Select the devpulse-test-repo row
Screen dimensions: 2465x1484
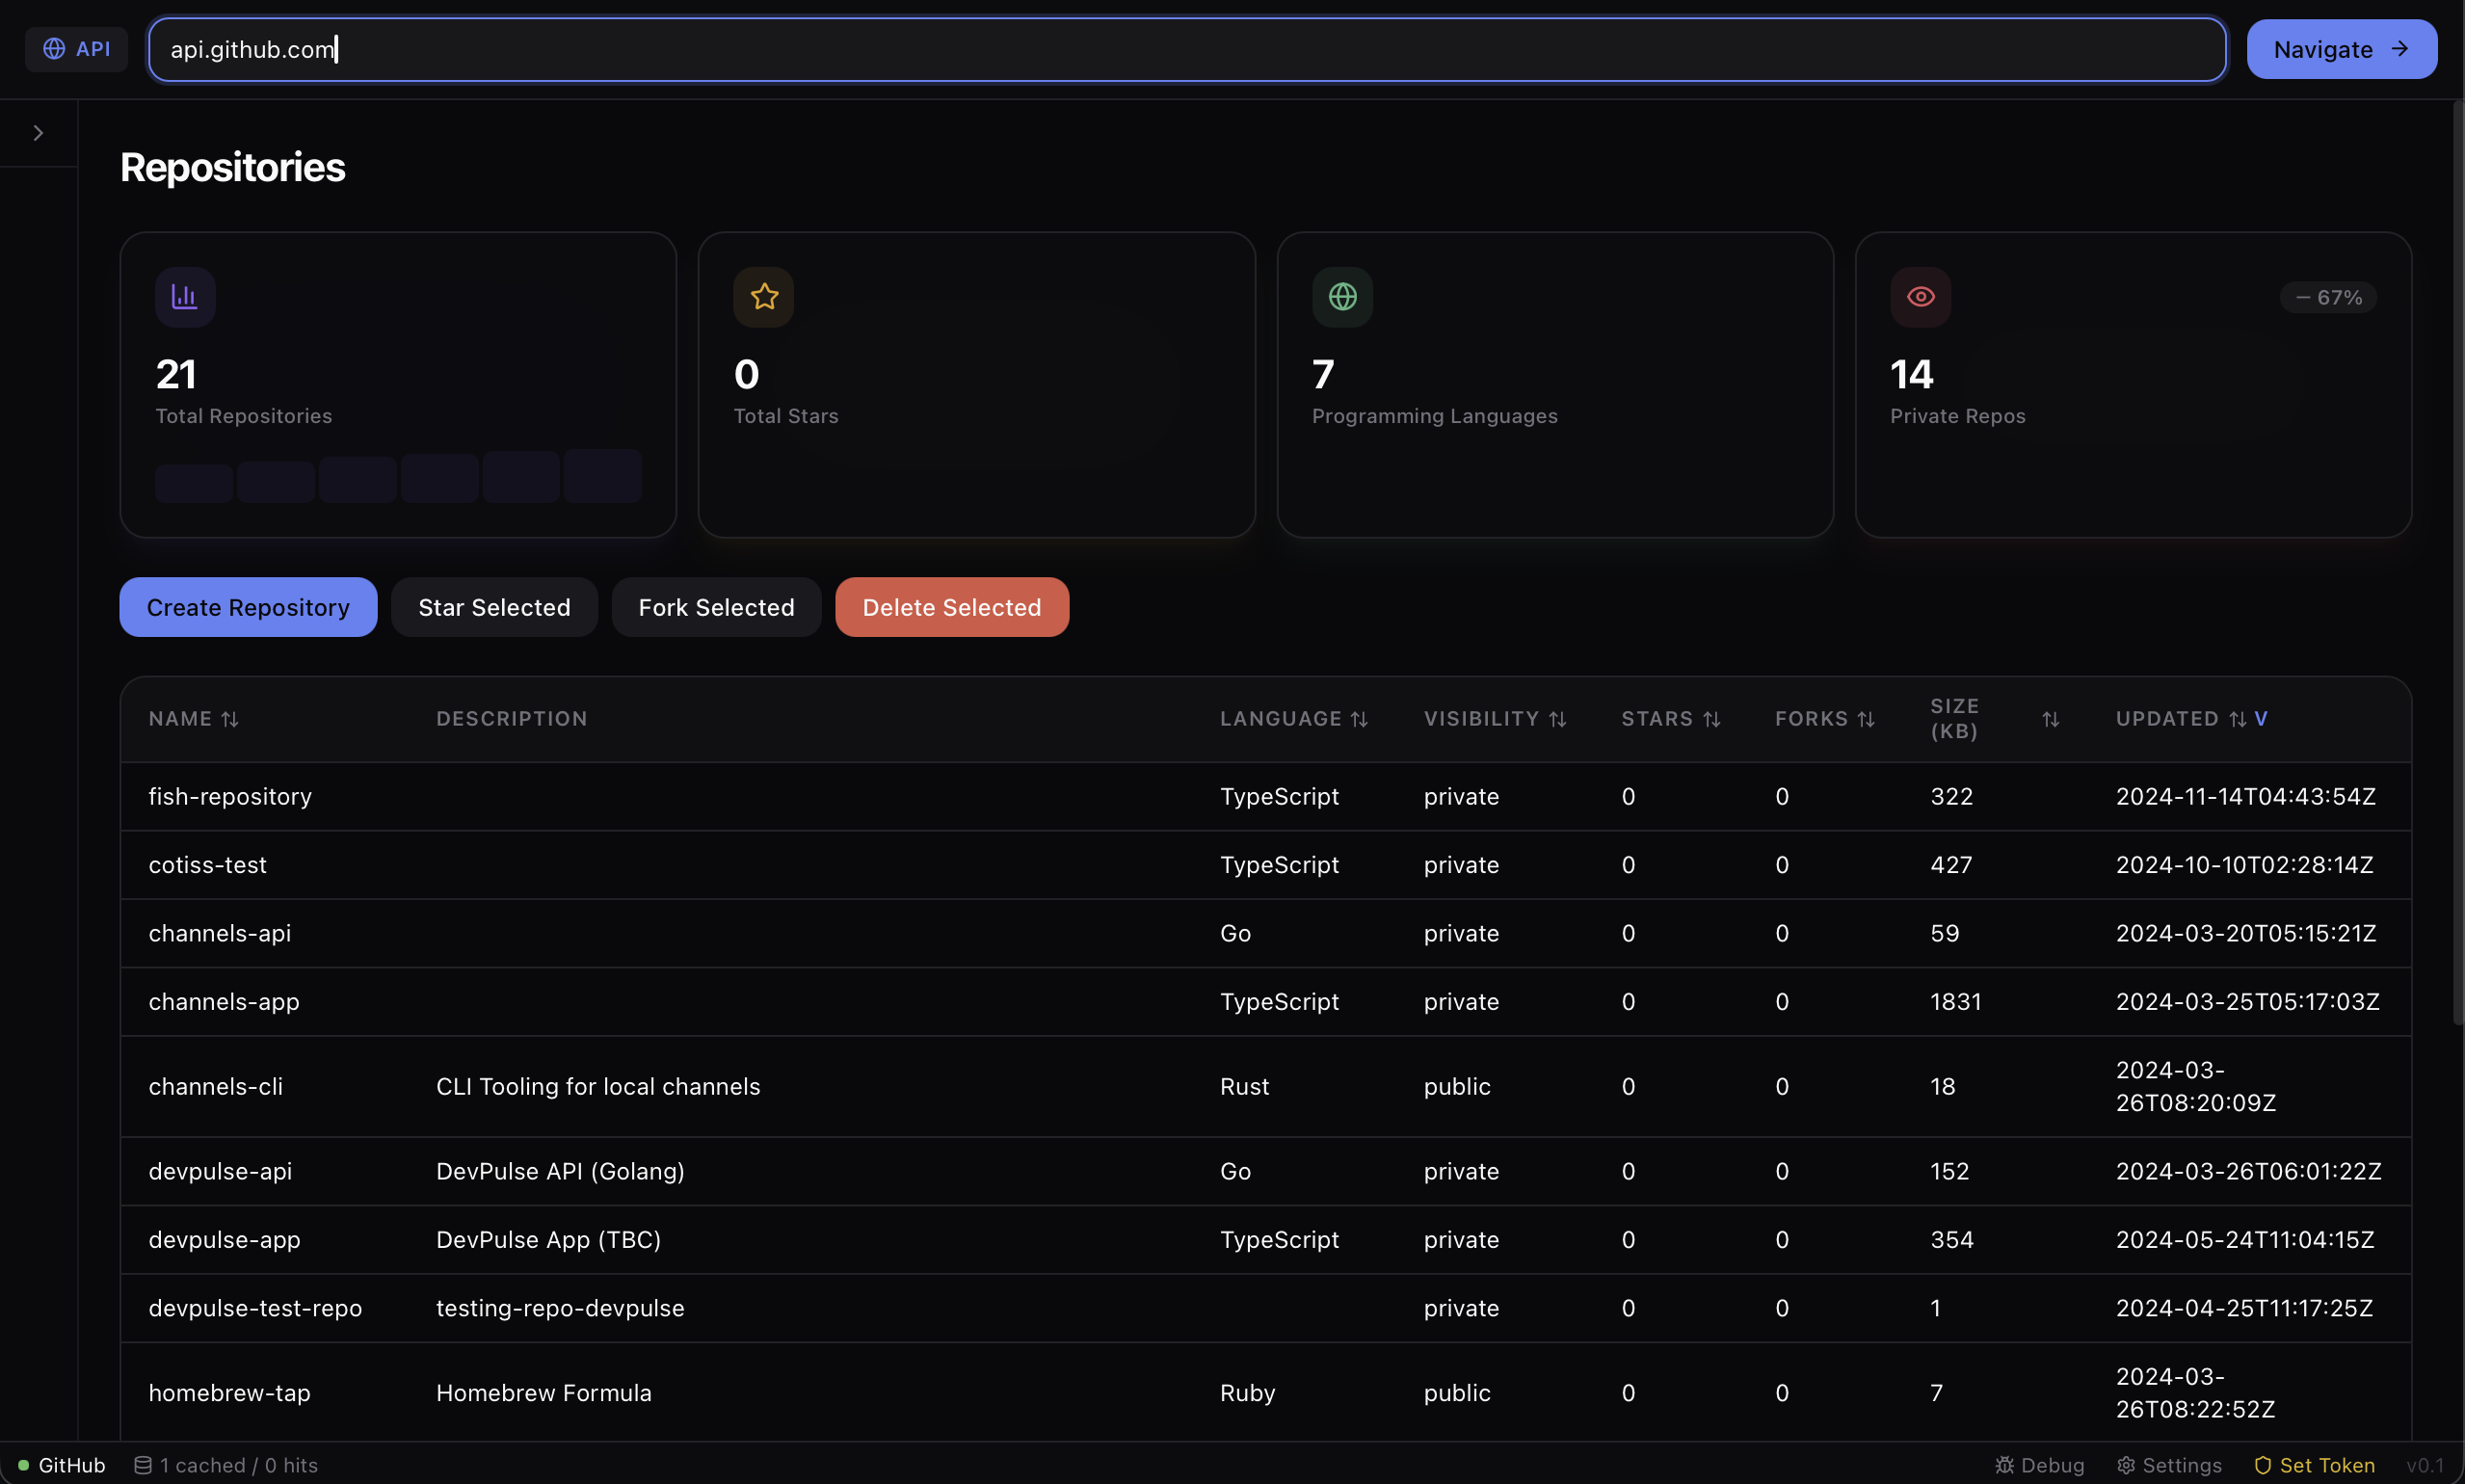(x=1266, y=1308)
